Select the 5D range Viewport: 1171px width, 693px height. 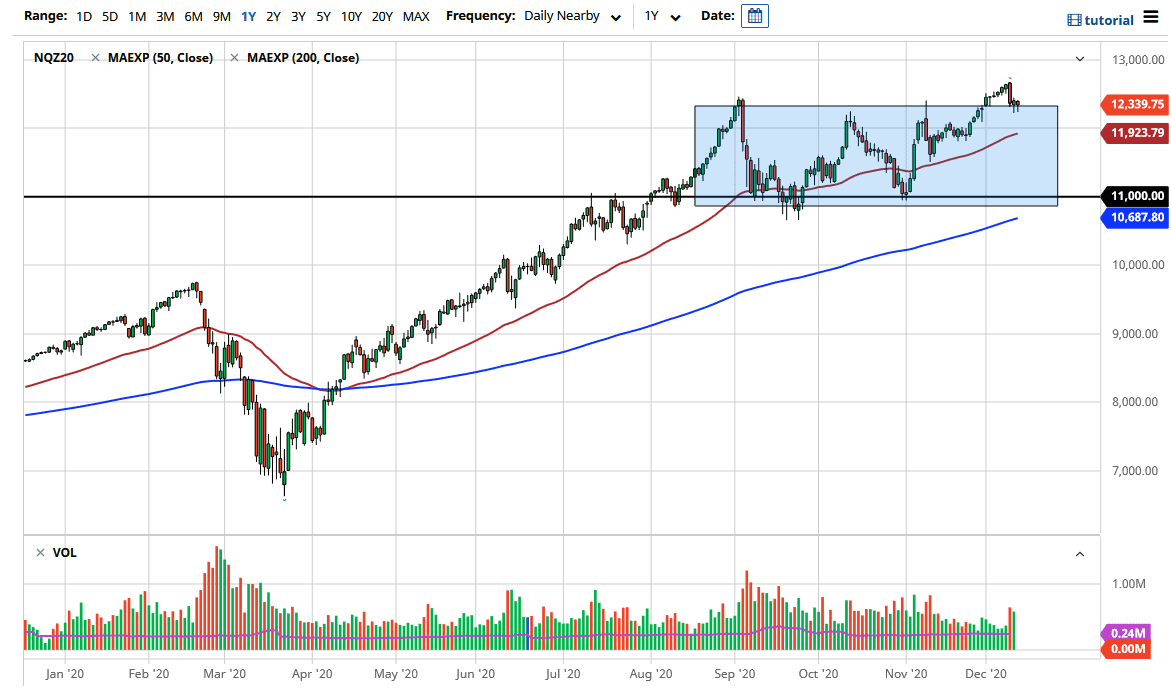pyautogui.click(x=110, y=16)
